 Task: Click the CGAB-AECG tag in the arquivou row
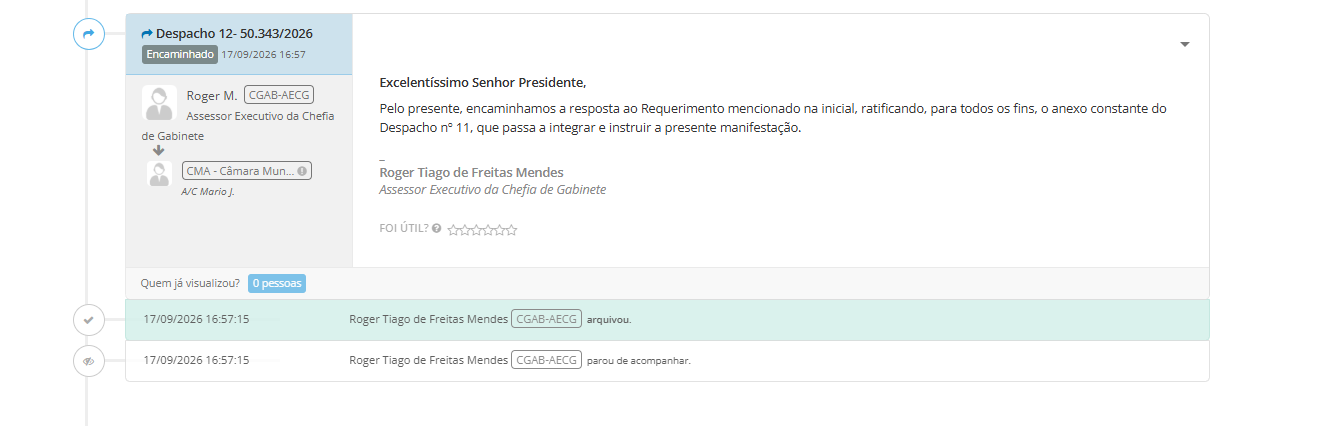[546, 320]
